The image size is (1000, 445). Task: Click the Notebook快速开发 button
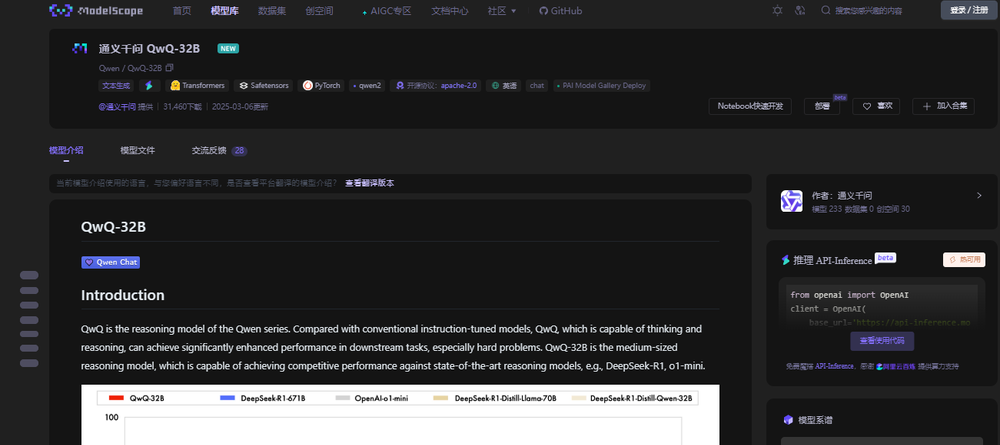750,106
